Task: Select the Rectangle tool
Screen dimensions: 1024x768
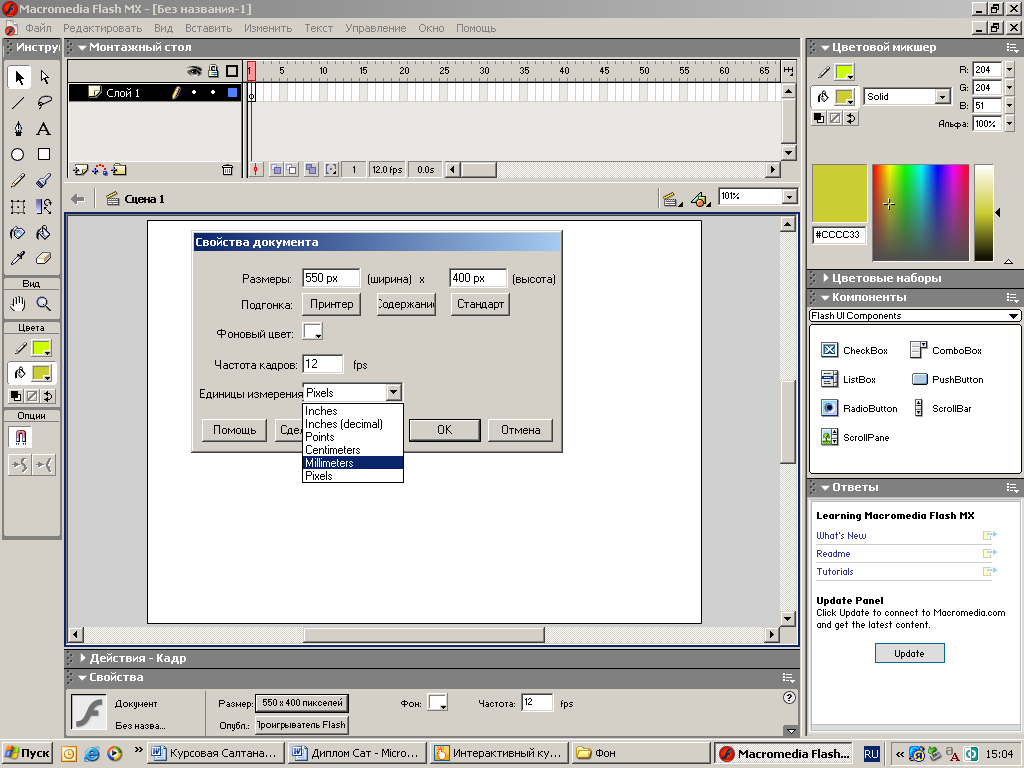Action: [44, 155]
